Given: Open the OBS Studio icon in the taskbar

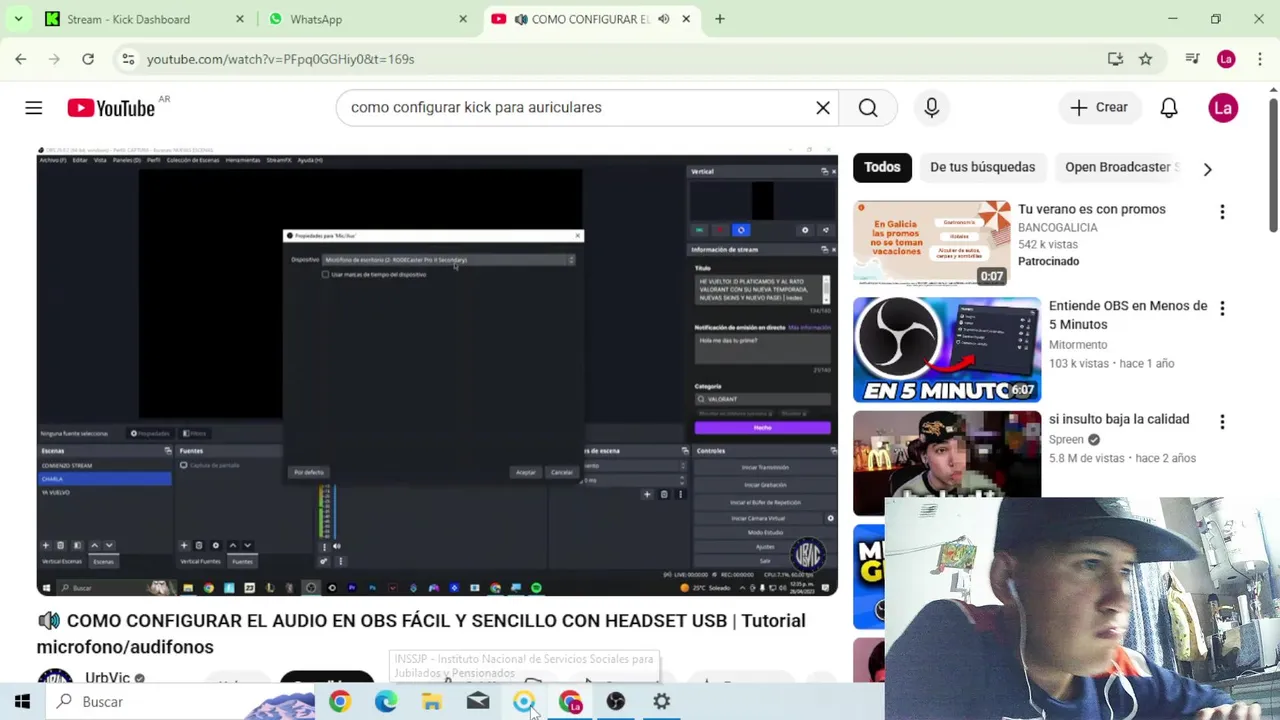Looking at the screenshot, I should coord(616,702).
